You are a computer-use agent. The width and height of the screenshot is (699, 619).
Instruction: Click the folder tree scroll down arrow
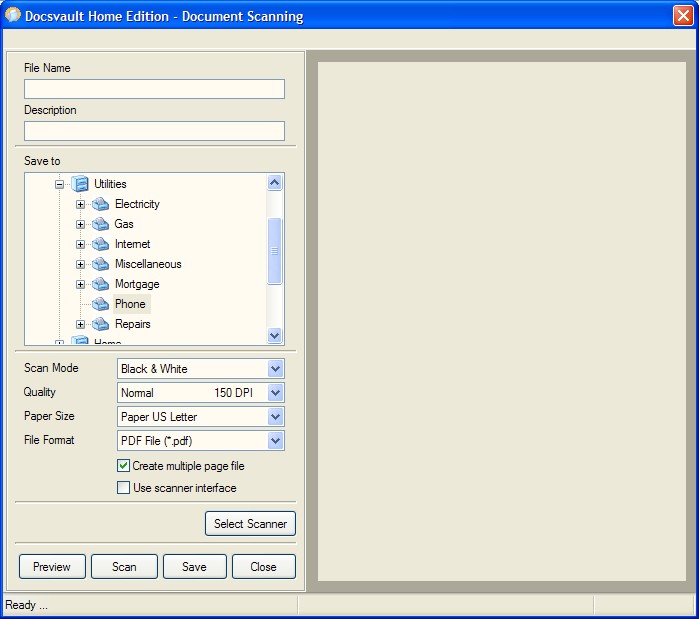(275, 336)
